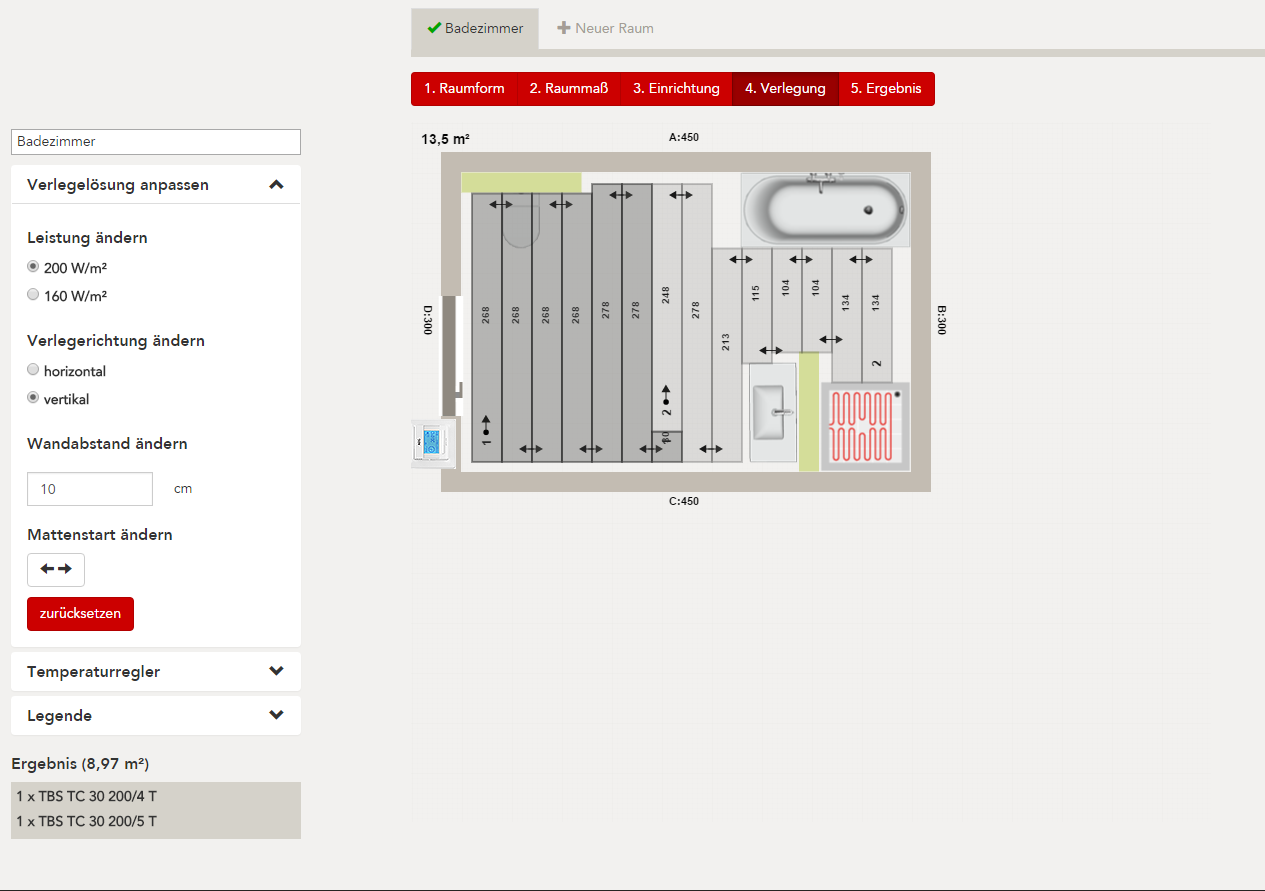Choose horizontal laying direction
Viewport: 1265px width, 891px height.
click(33, 370)
